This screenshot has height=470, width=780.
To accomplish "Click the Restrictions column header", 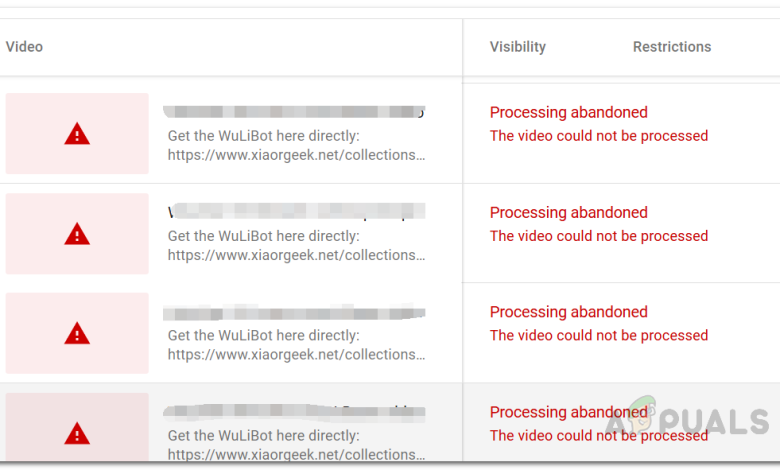I will tap(671, 47).
